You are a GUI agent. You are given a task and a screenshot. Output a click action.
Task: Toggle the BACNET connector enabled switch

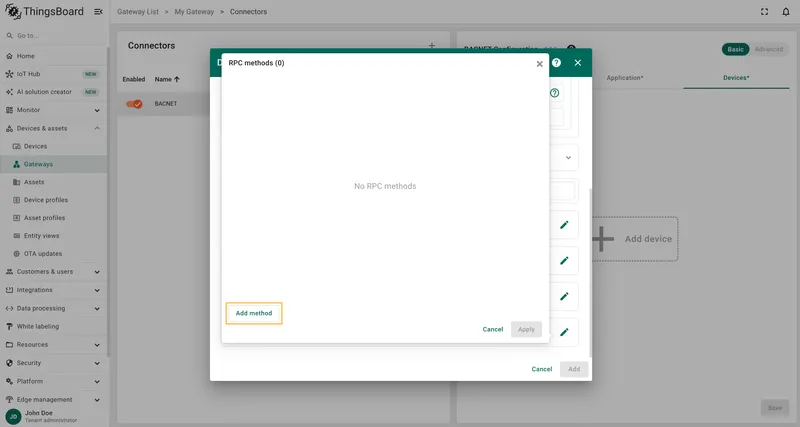(x=134, y=104)
